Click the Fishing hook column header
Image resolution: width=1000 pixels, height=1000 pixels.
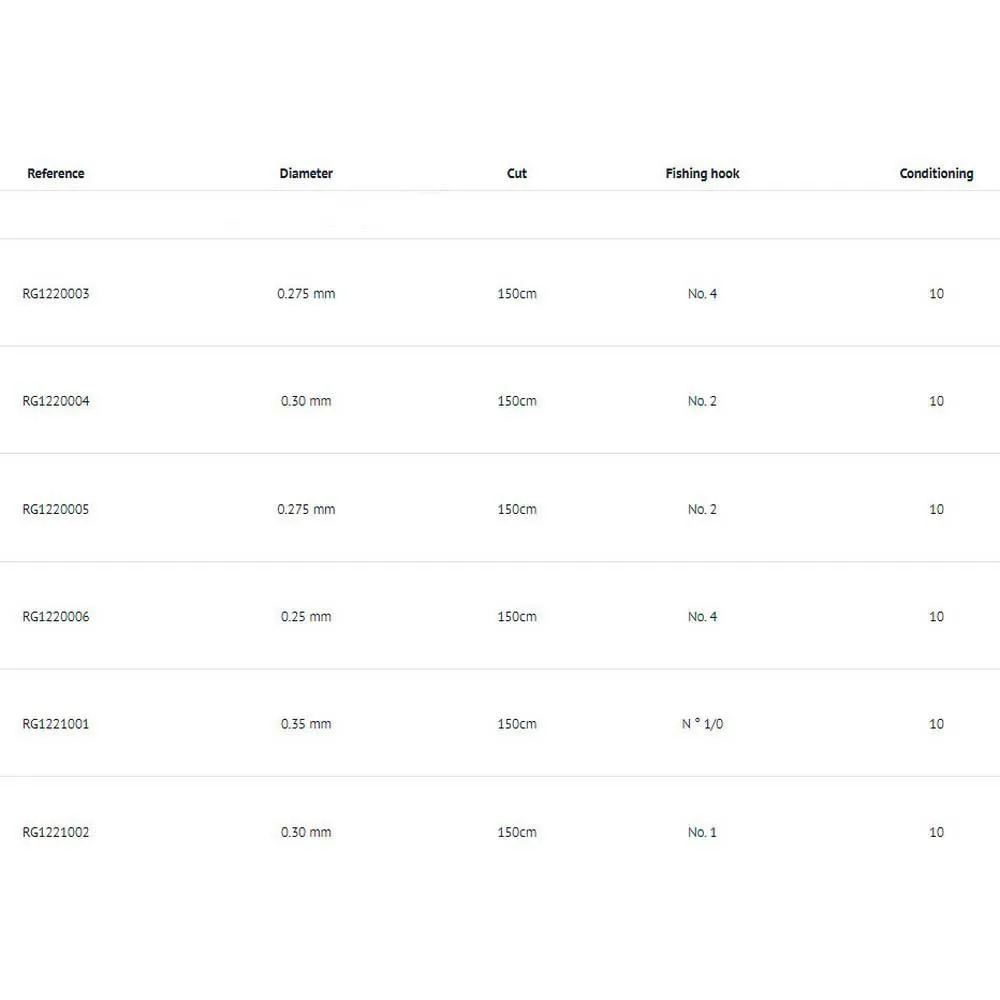pyautogui.click(x=702, y=174)
